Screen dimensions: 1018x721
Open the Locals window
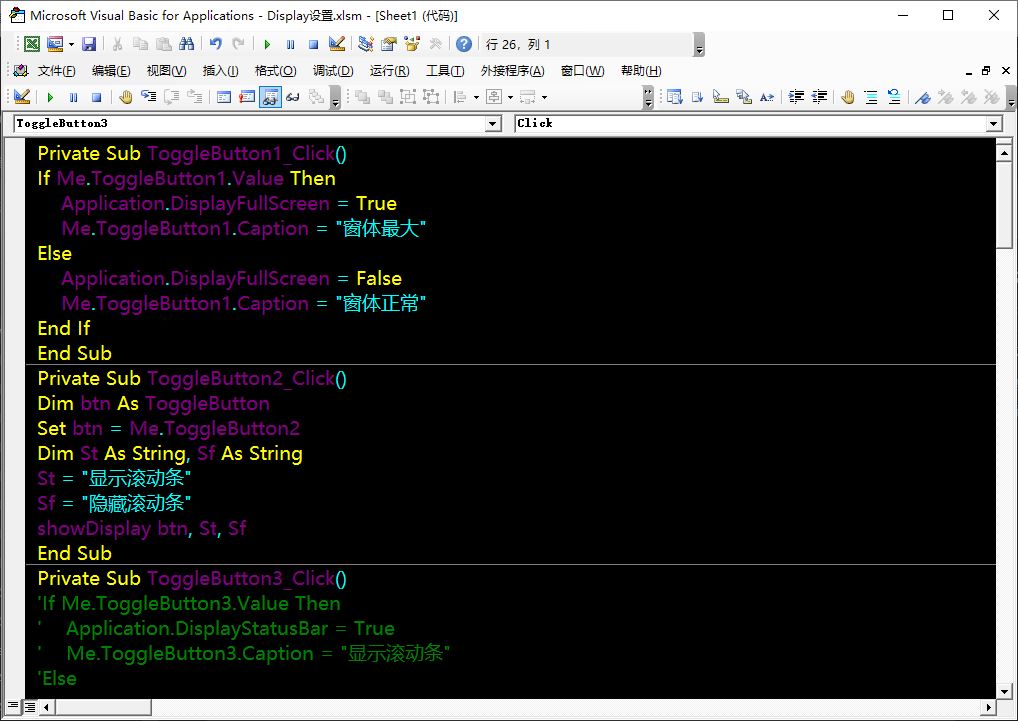[224, 97]
